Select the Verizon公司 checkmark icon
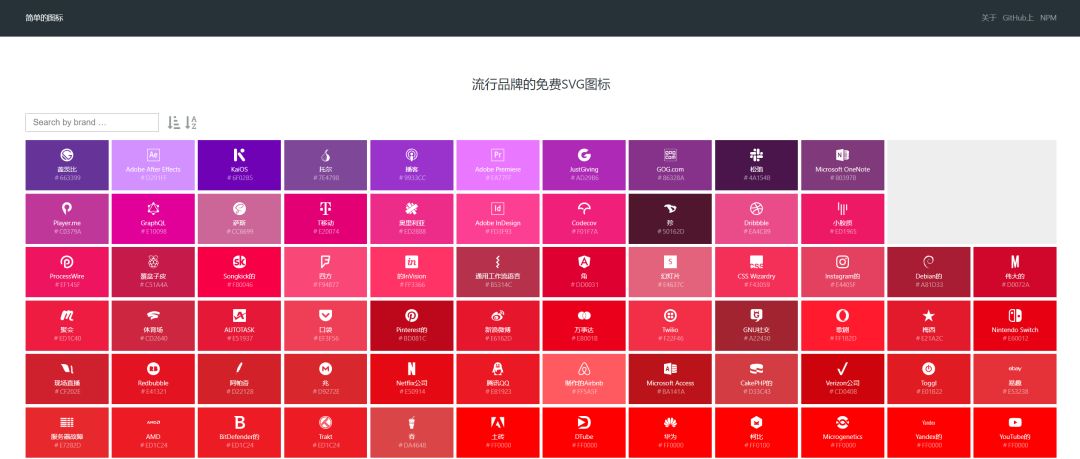Screen dimensions: 1080x459 point(842,378)
